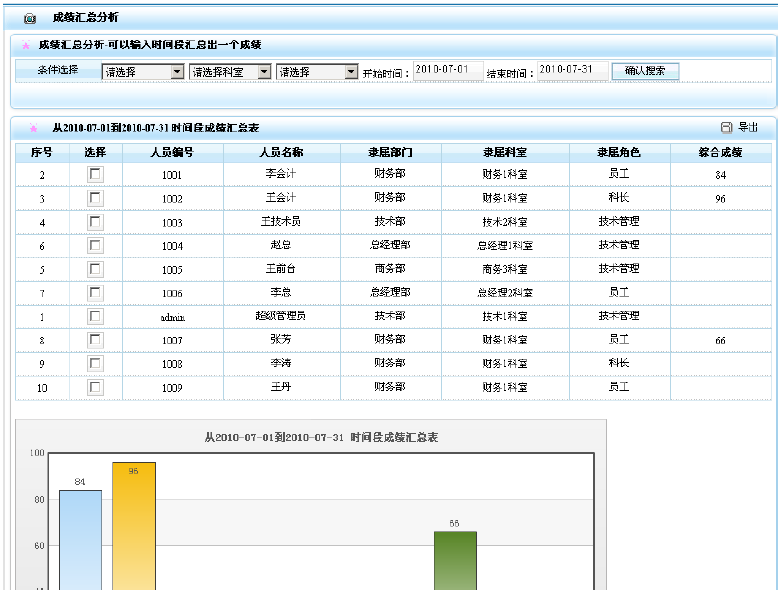The image size is (781, 594).
Task: Click the score cell 96 for 王会计
Action: tap(720, 199)
